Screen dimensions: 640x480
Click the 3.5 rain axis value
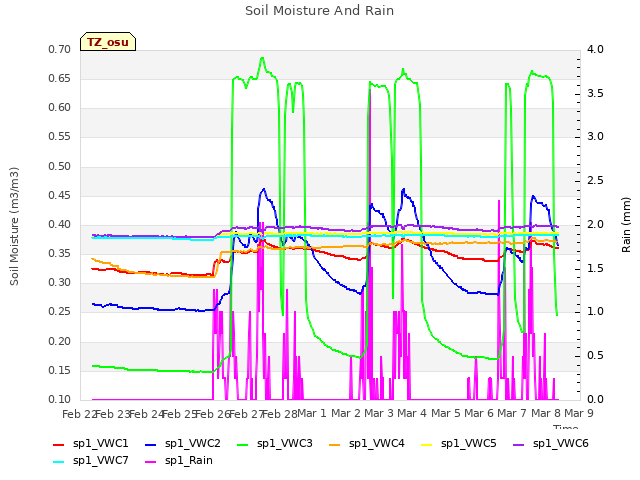(595, 93)
